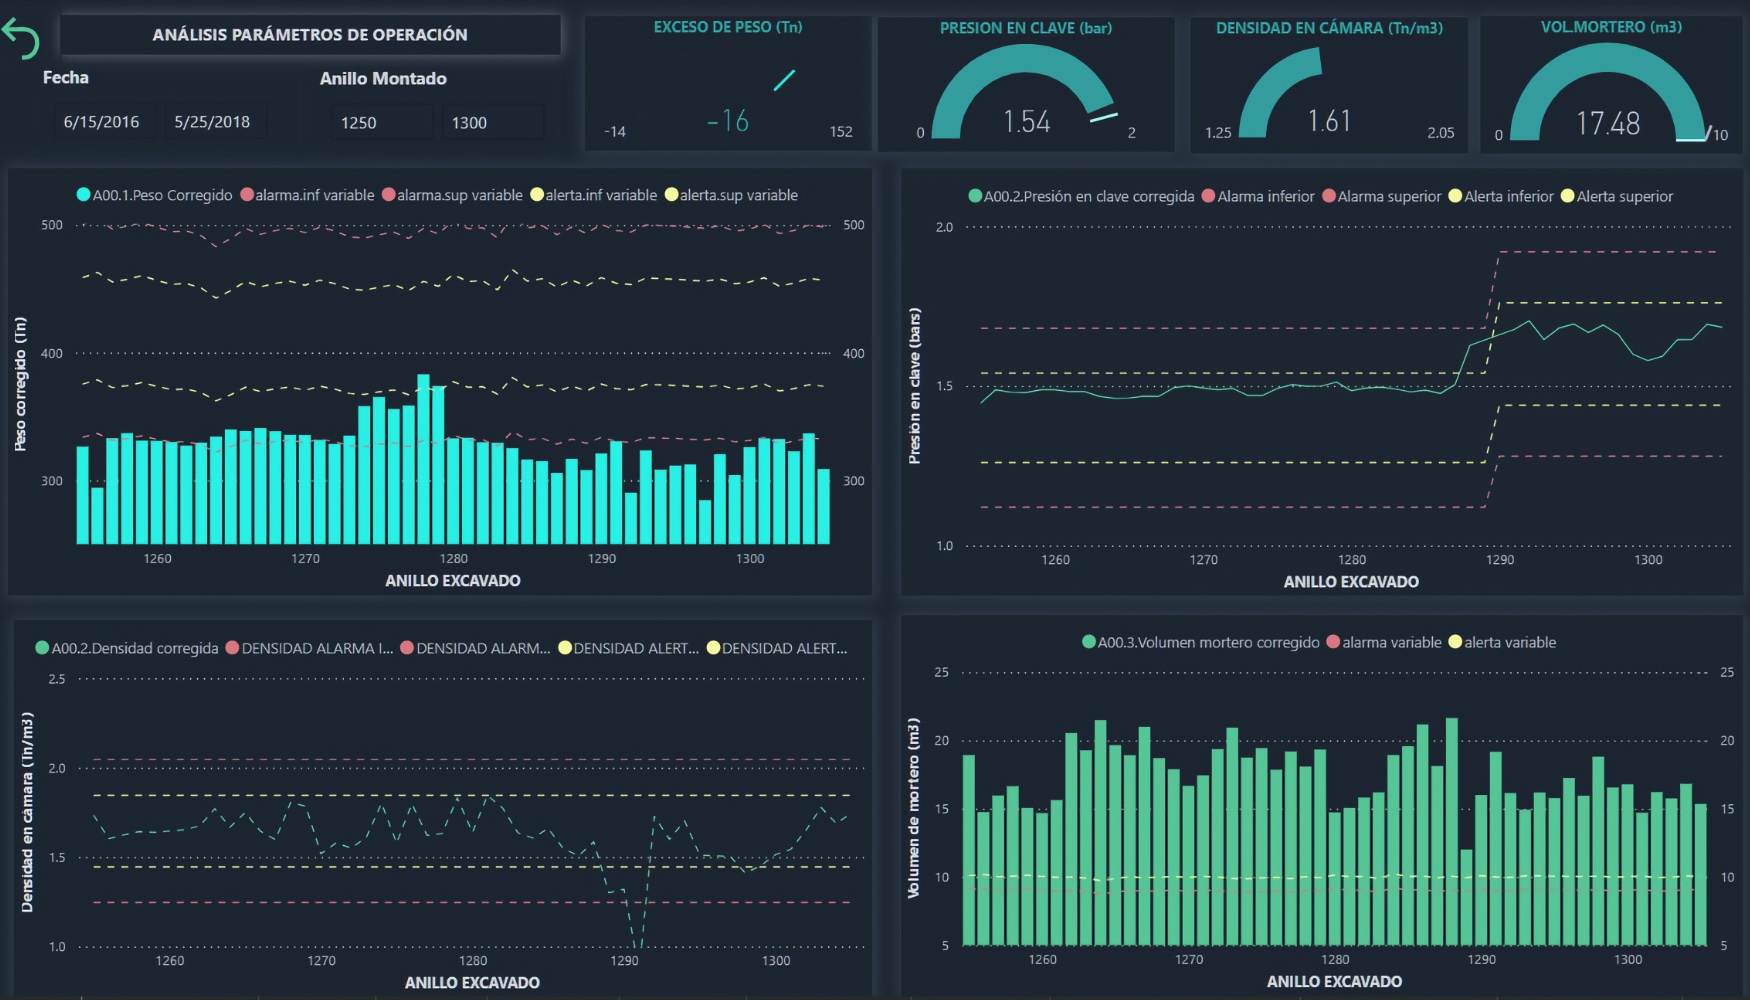The height and width of the screenshot is (1000, 1750).
Task: Select the end date field 5/25/2018
Action: (x=212, y=122)
